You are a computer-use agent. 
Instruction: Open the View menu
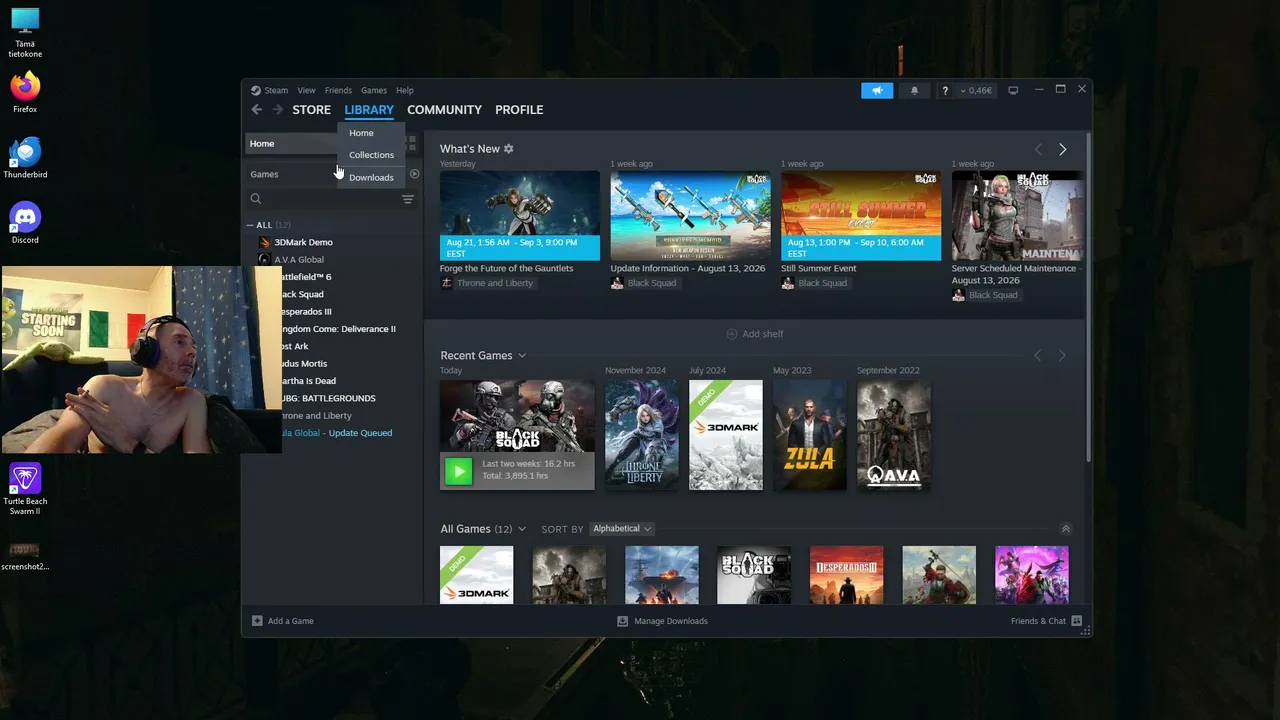(x=306, y=90)
